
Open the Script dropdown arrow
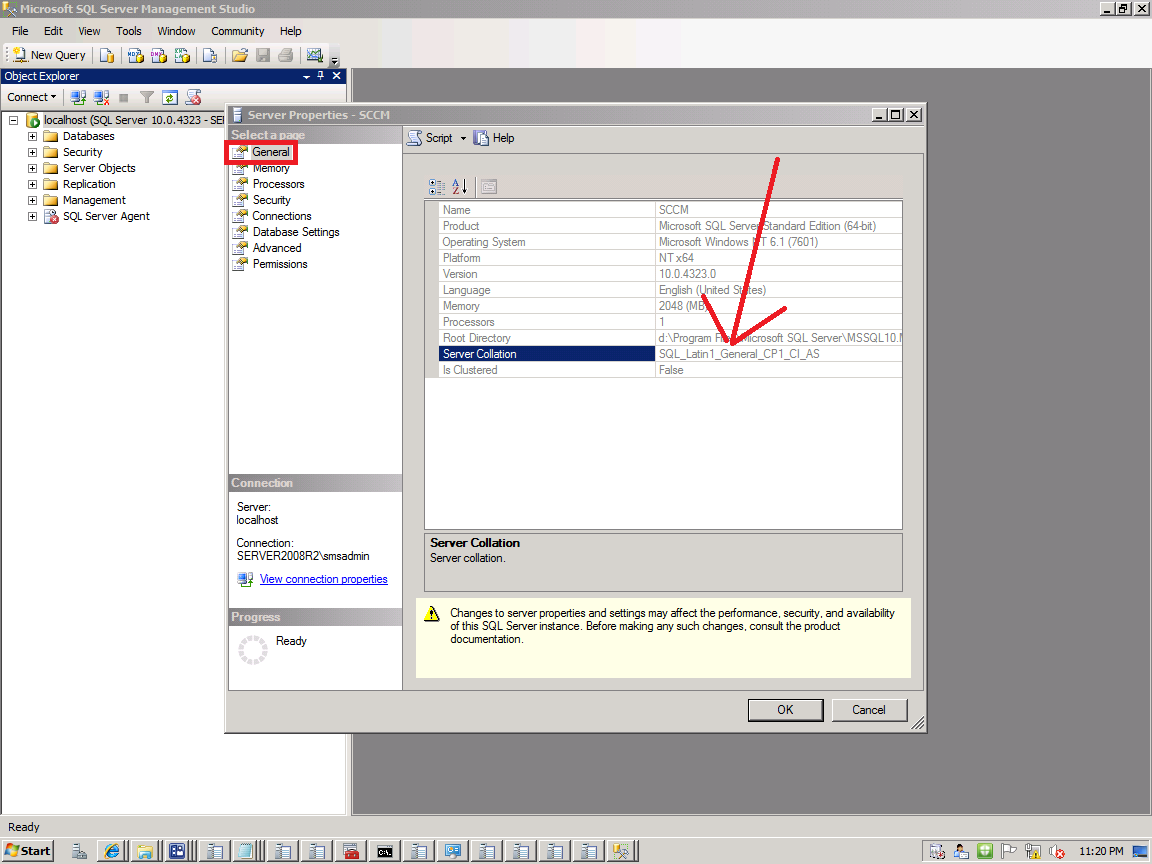click(463, 138)
